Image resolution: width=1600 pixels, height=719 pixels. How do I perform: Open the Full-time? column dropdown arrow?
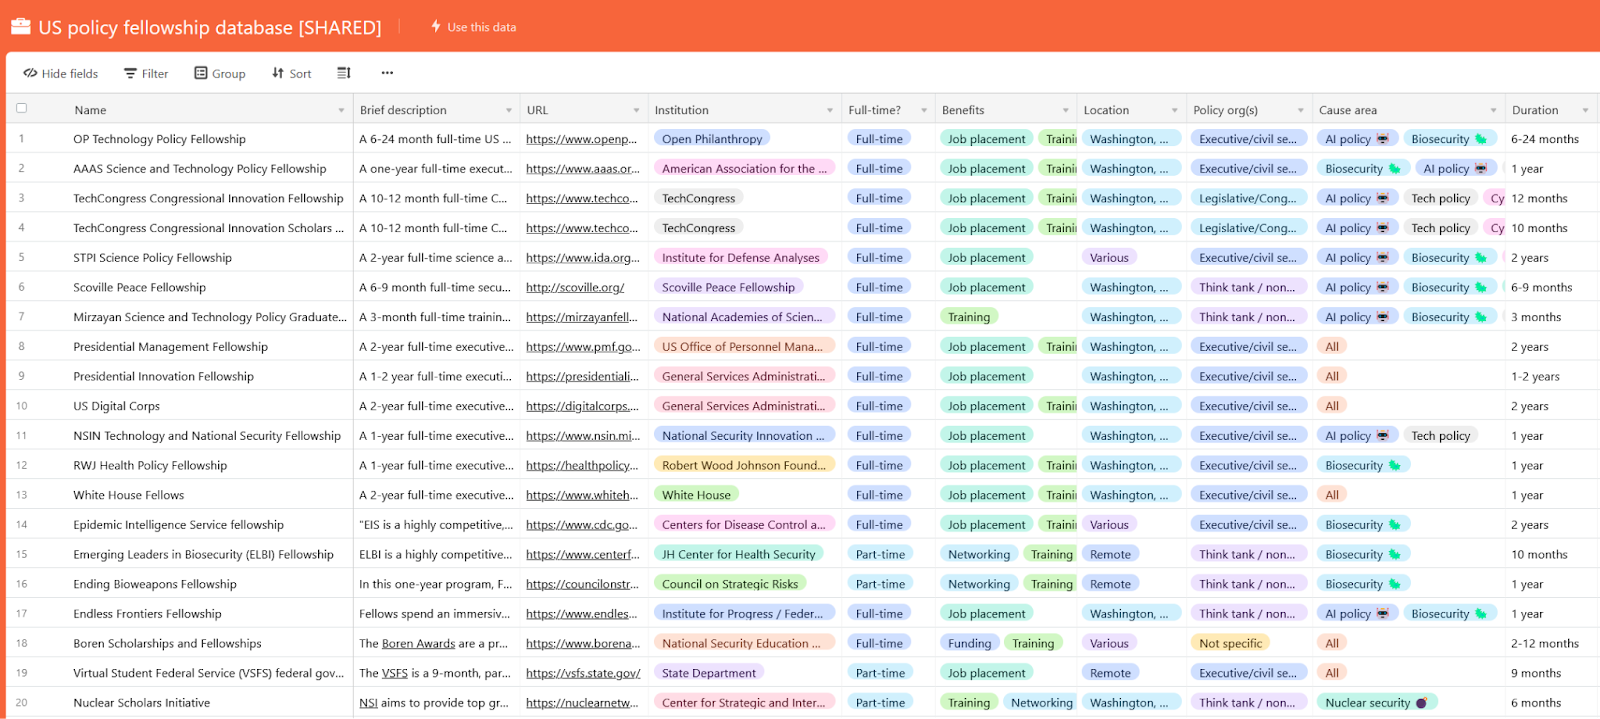924,110
